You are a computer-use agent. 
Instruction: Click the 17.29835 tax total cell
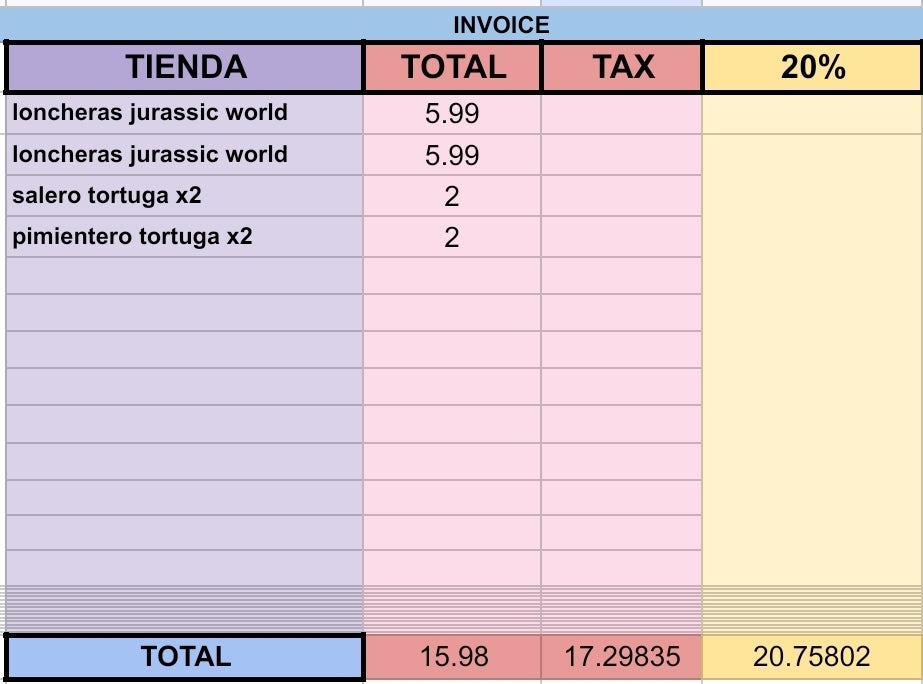tap(622, 656)
